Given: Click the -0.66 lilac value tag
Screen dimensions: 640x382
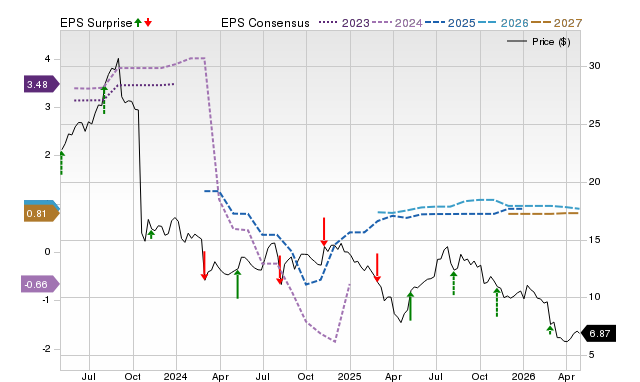Looking at the screenshot, I should [x=40, y=284].
